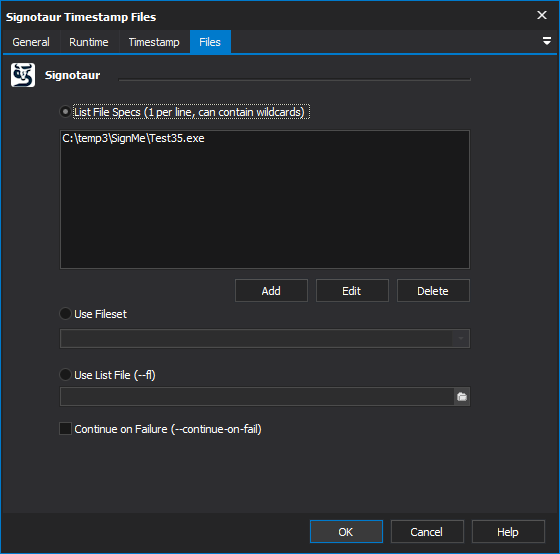Select the Files tab
The height and width of the screenshot is (554, 560).
coord(210,42)
